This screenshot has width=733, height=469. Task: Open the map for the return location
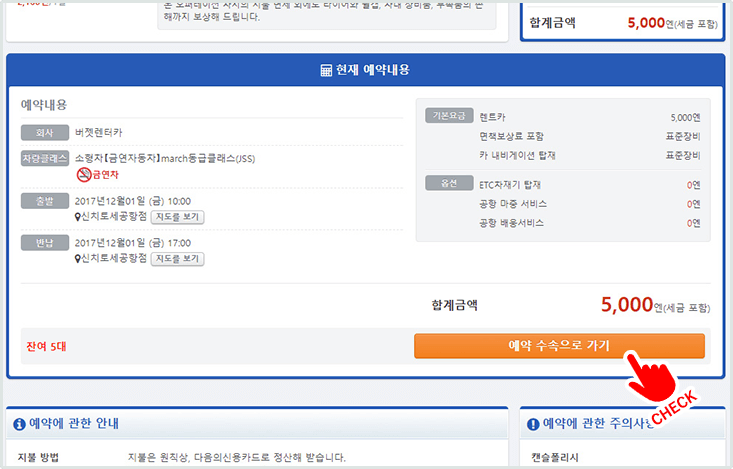pyautogui.click(x=177, y=258)
